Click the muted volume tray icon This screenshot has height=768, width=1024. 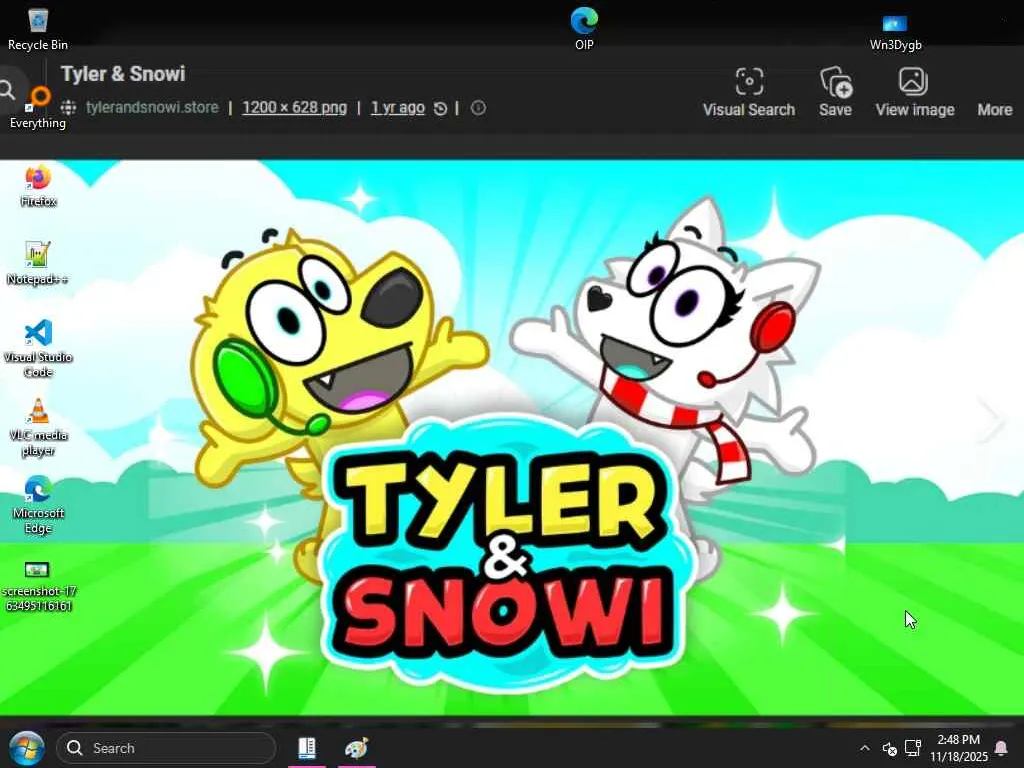tap(889, 748)
